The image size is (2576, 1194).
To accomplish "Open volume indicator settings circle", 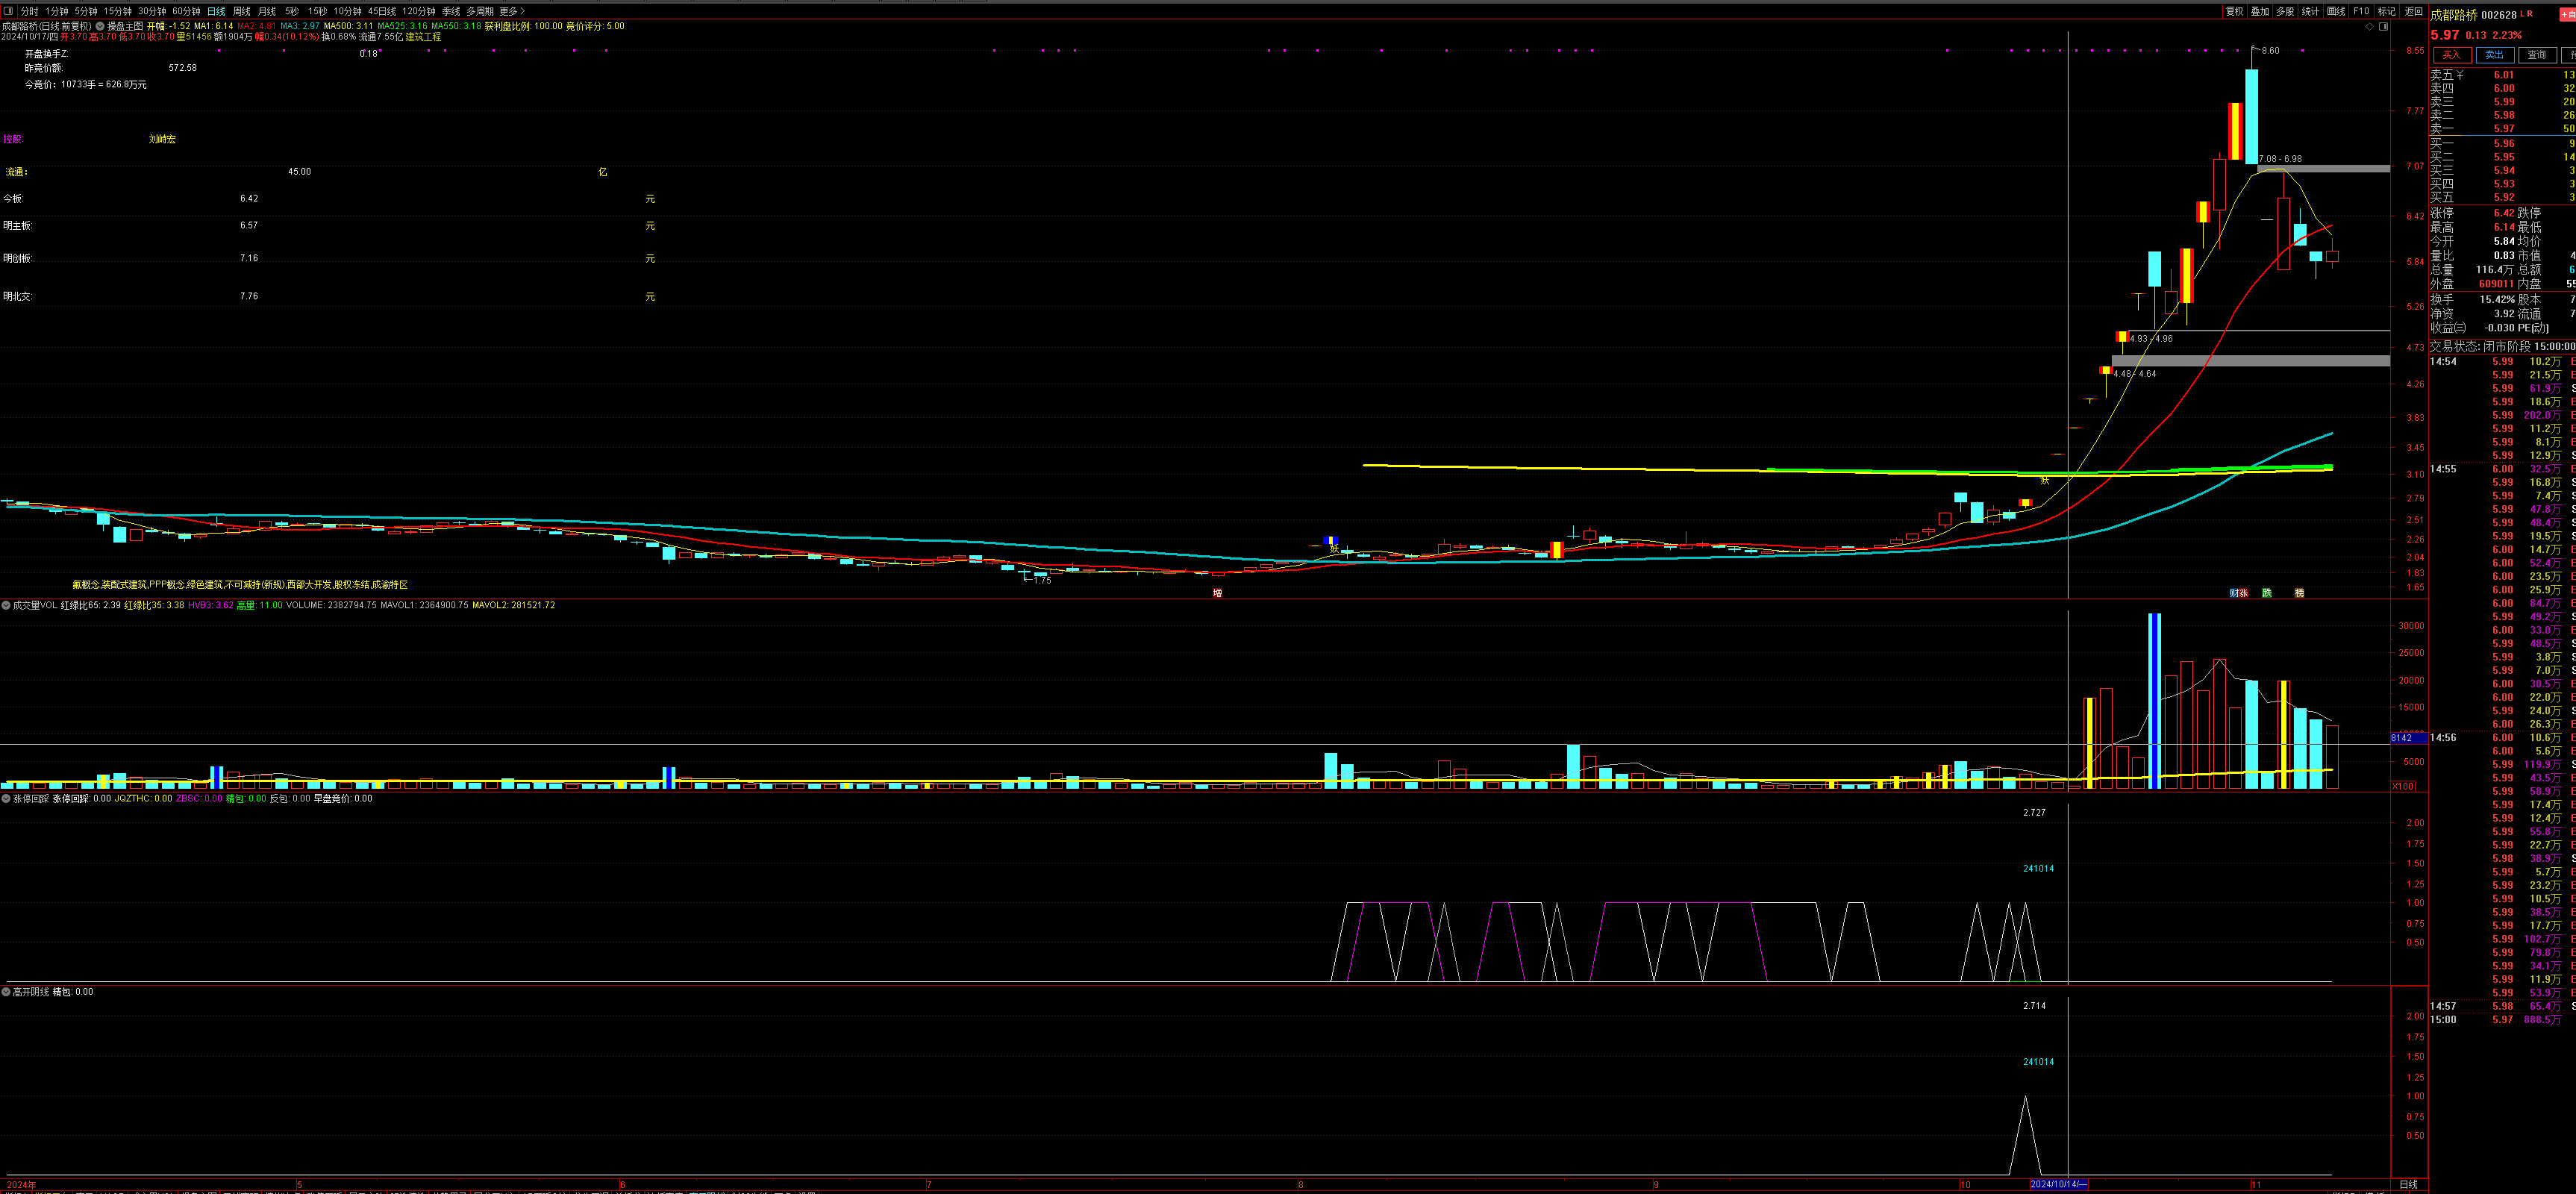I will coord(6,605).
